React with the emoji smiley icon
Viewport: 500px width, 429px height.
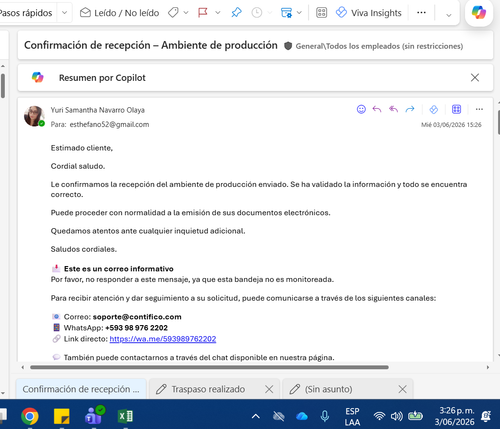click(x=361, y=109)
